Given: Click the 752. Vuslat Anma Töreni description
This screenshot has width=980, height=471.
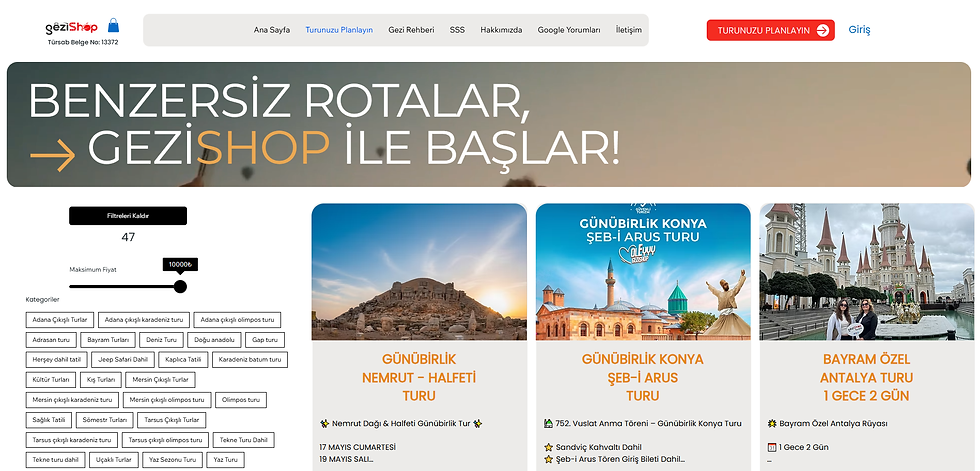Looking at the screenshot, I should 643,424.
